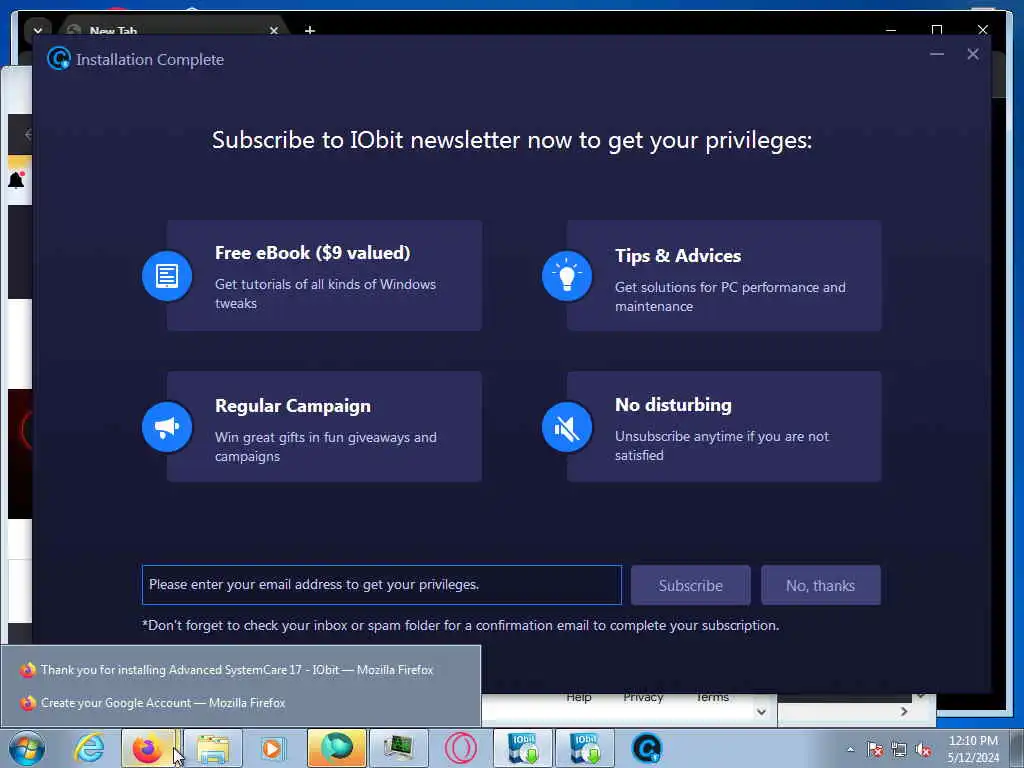
Task: Click the Privacy link in background page
Action: [x=643, y=697]
